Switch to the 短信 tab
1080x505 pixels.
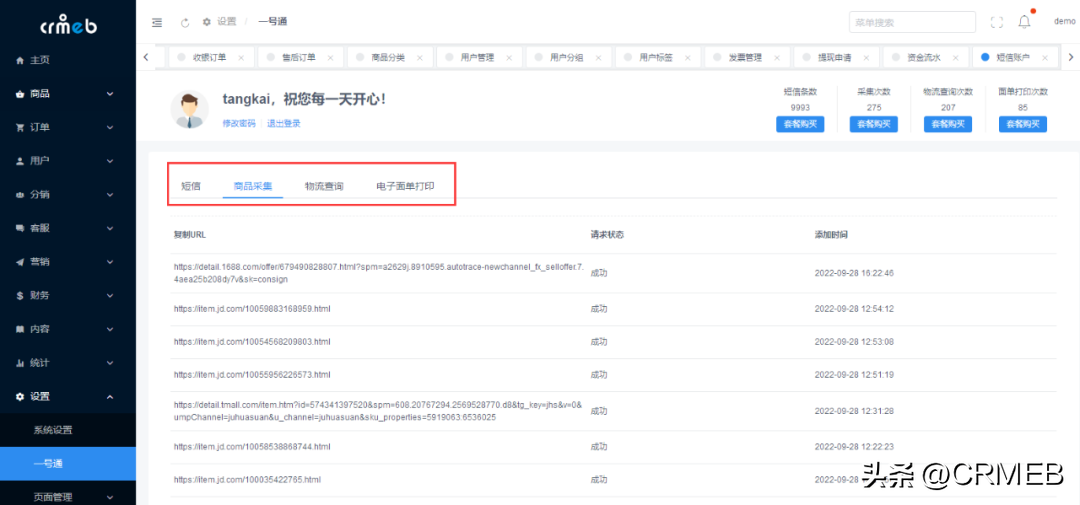191,186
